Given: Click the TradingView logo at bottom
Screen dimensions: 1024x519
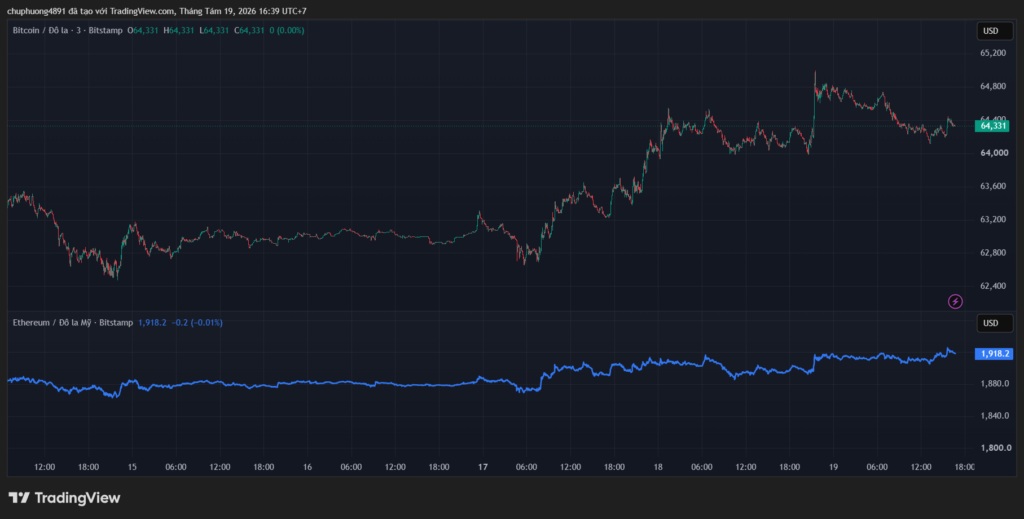Looking at the screenshot, I should click(x=64, y=498).
